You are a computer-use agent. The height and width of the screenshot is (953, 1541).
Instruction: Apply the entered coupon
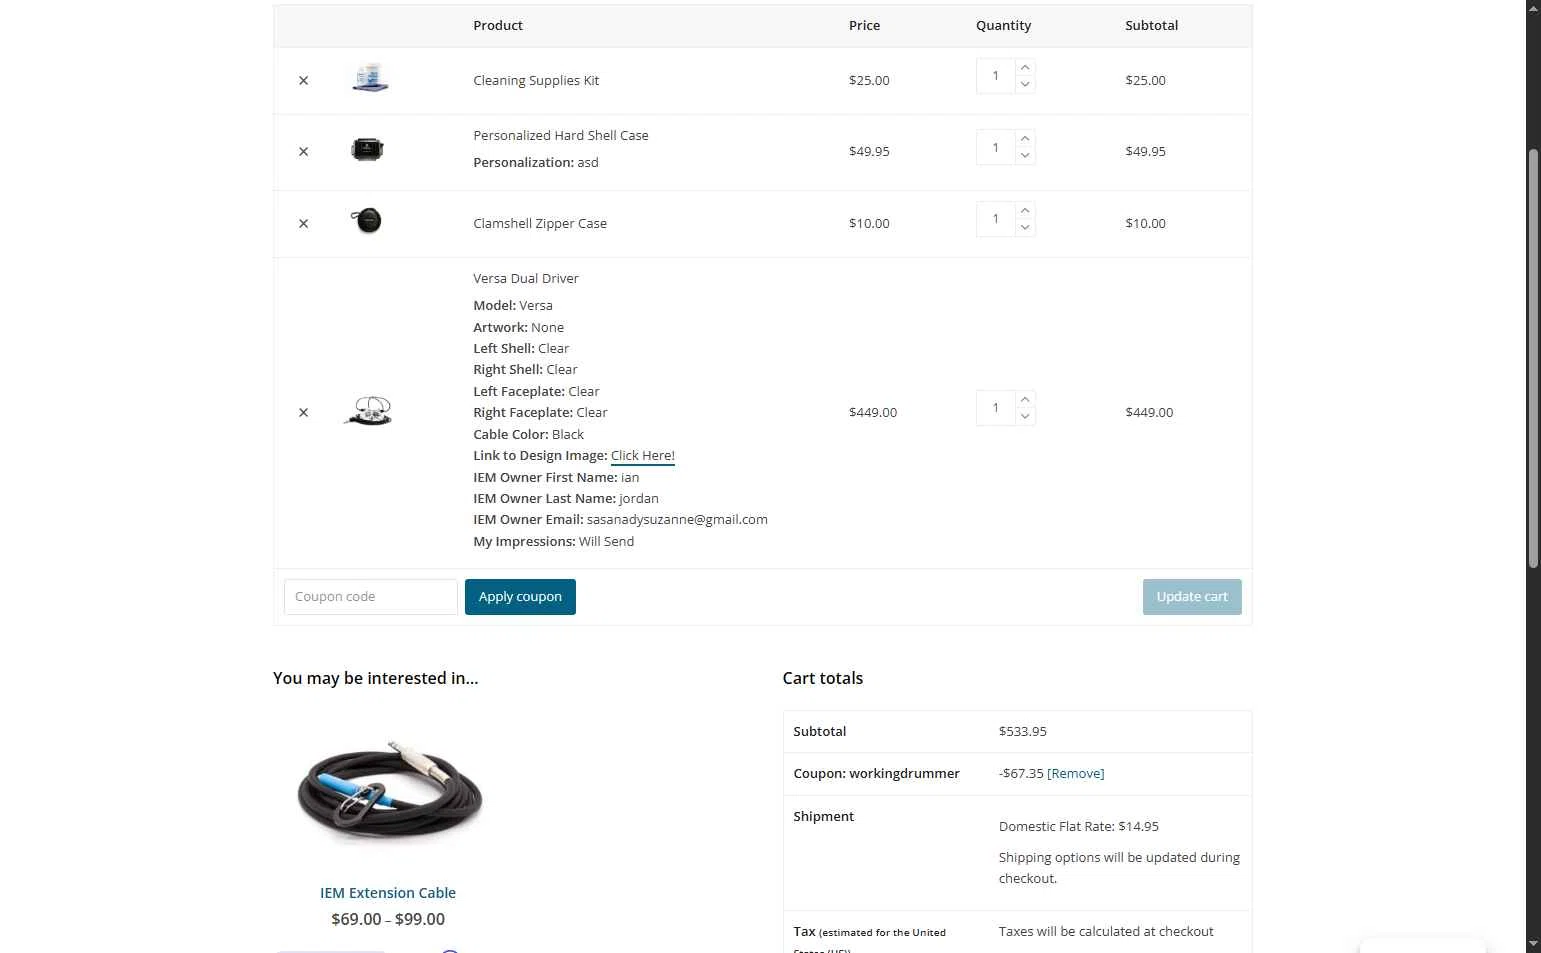[x=520, y=597]
